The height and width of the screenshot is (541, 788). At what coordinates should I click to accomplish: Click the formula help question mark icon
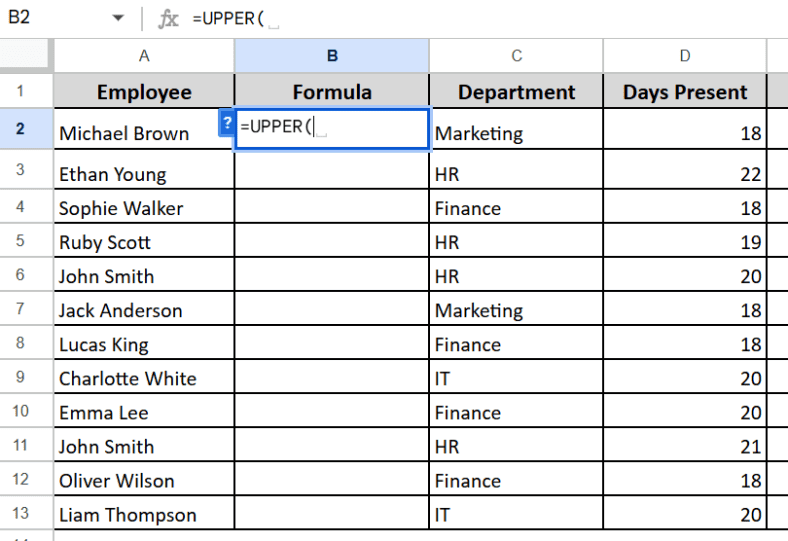226,123
